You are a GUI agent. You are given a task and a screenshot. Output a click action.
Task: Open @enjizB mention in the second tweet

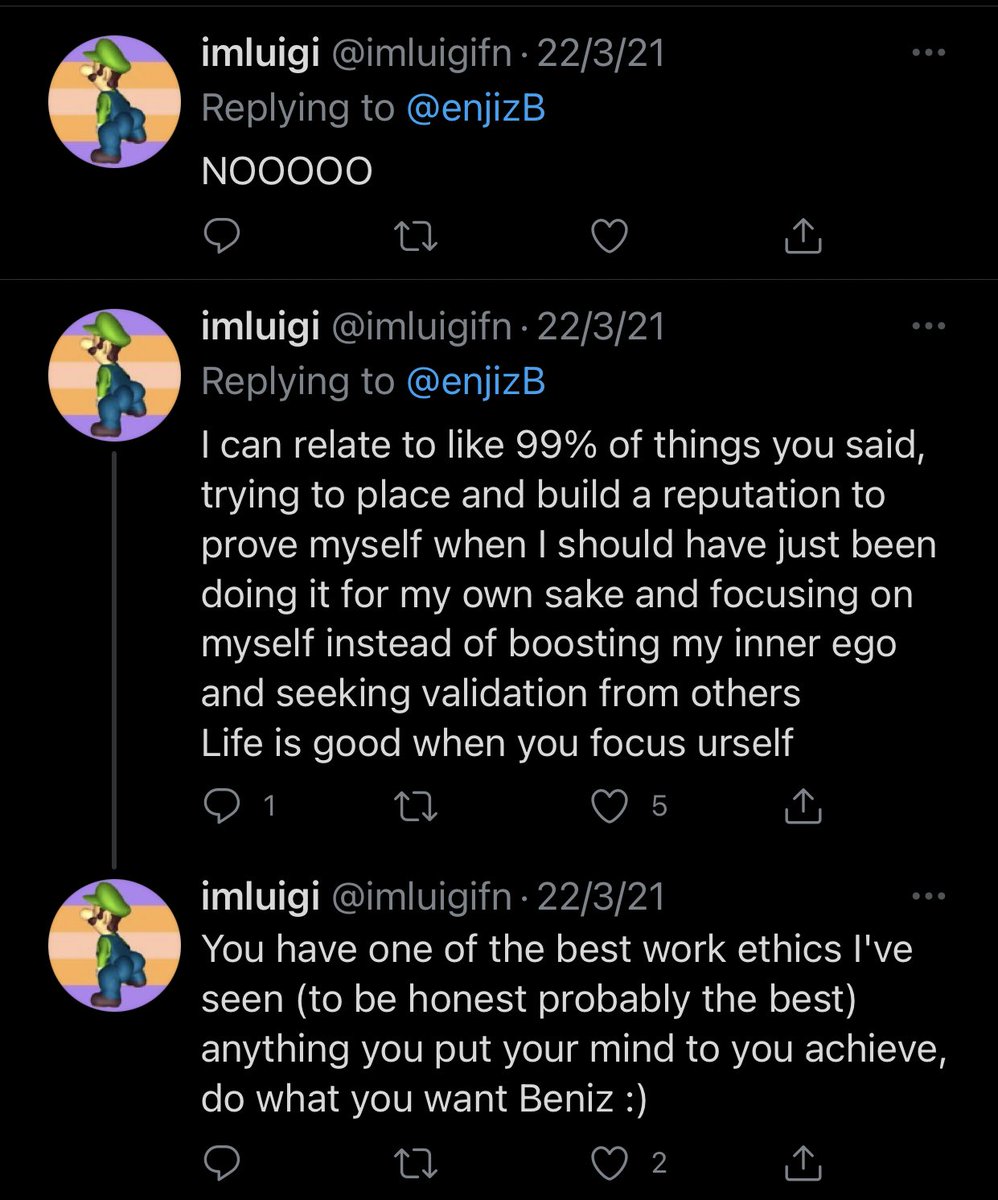(475, 380)
